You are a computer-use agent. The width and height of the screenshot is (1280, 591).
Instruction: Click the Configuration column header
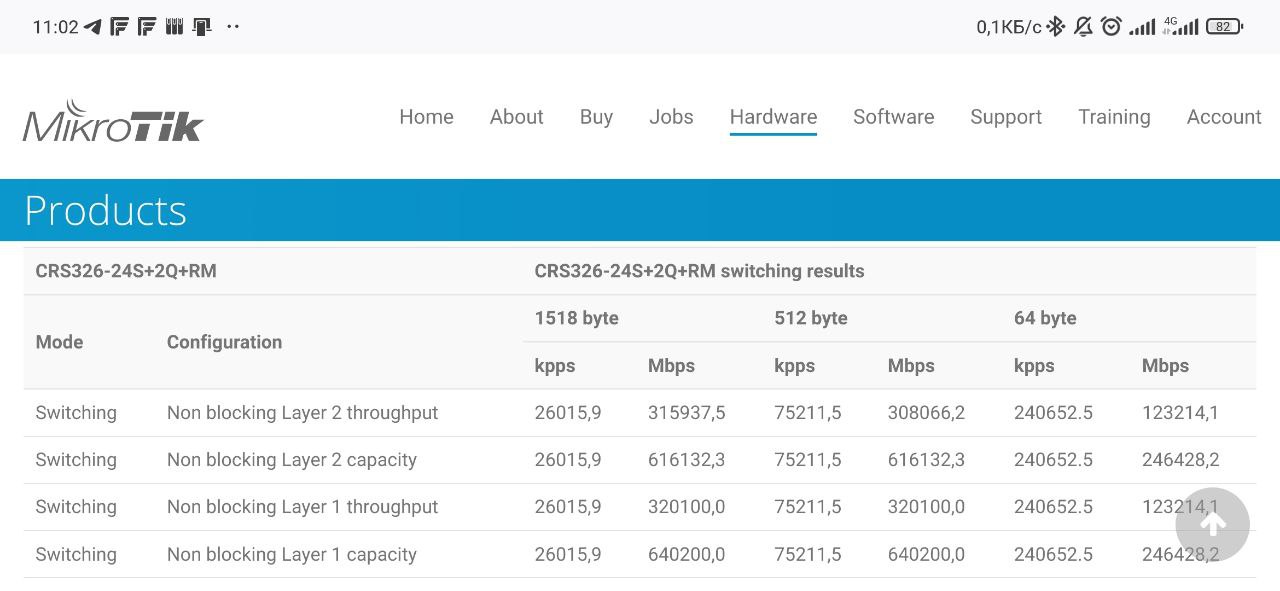tap(224, 342)
